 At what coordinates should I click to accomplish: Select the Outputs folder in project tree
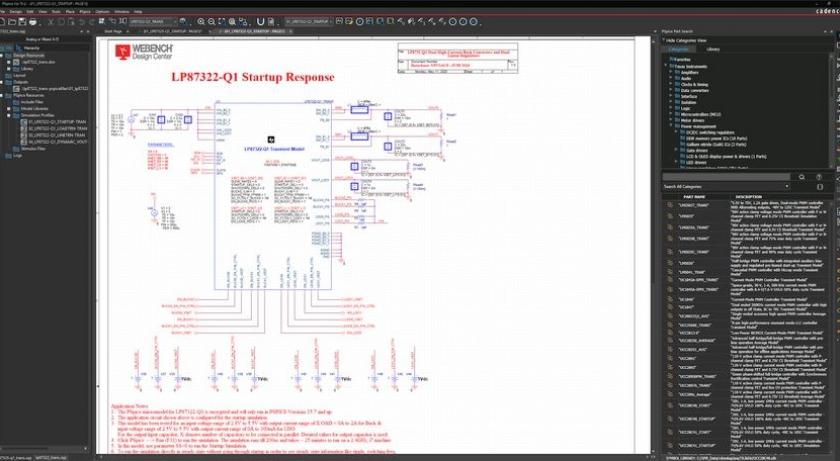pyautogui.click(x=20, y=82)
